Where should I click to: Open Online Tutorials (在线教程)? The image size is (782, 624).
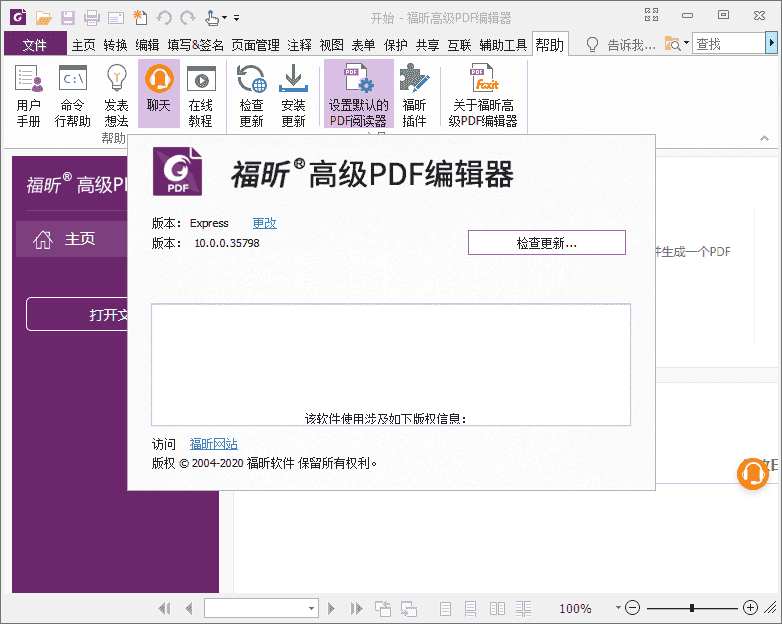click(201, 95)
